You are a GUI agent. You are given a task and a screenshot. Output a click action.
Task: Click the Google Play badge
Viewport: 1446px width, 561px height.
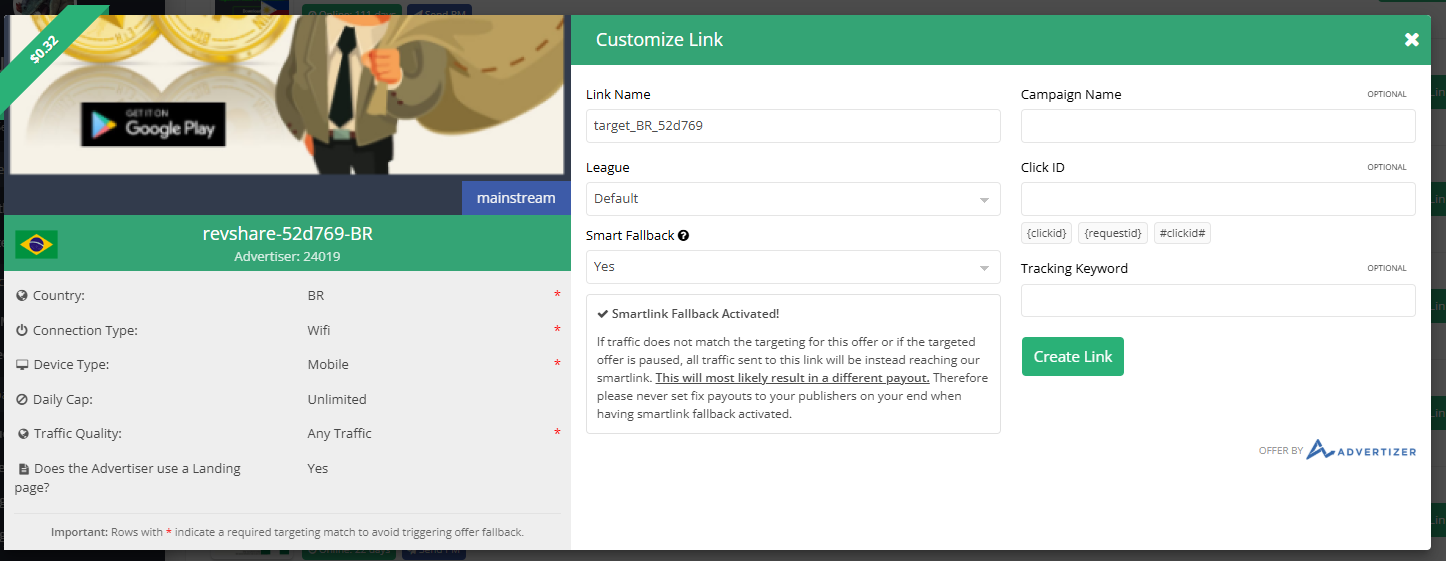153,124
